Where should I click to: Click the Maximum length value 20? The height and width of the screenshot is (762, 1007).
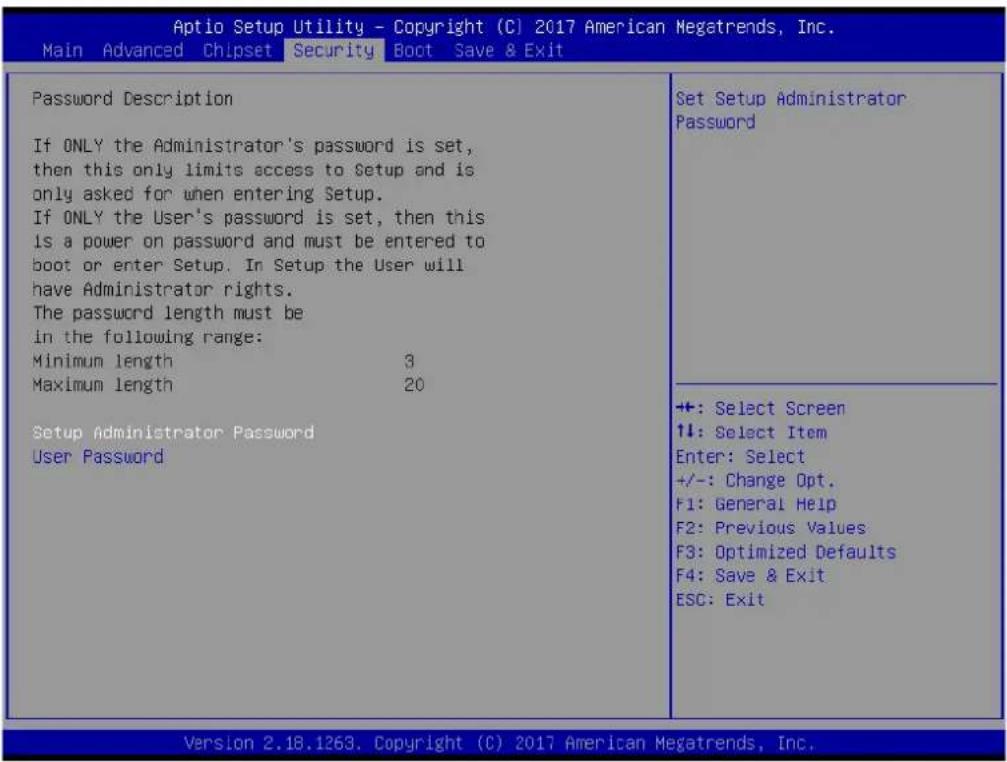click(414, 385)
